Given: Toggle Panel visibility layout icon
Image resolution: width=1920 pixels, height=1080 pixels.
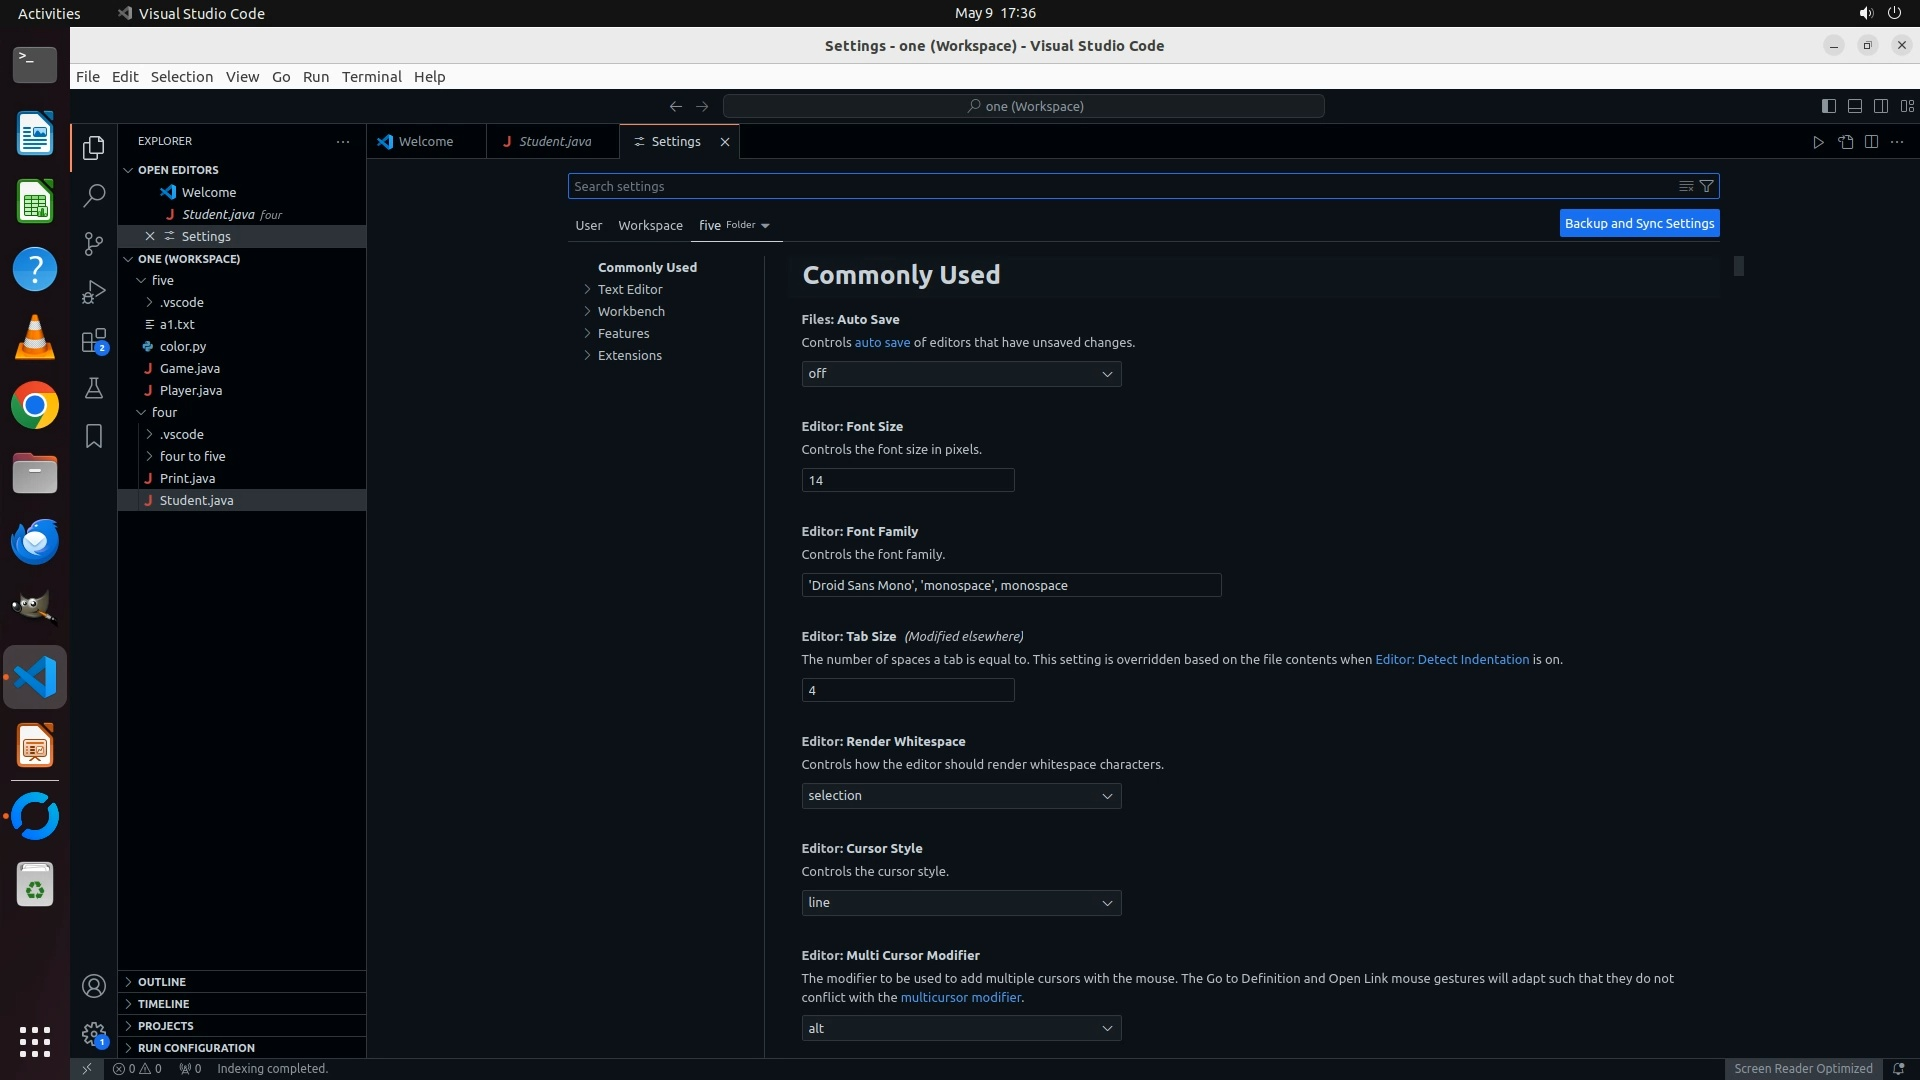Looking at the screenshot, I should click(1854, 106).
